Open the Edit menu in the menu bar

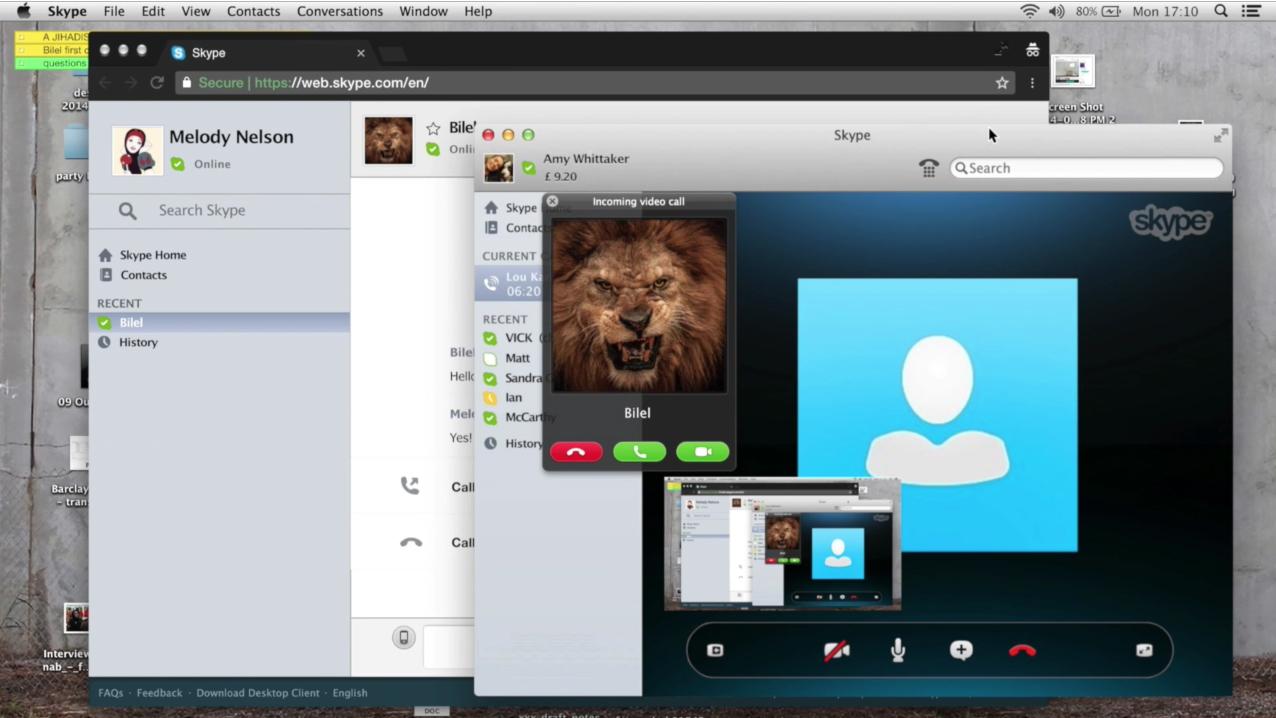[x=153, y=11]
